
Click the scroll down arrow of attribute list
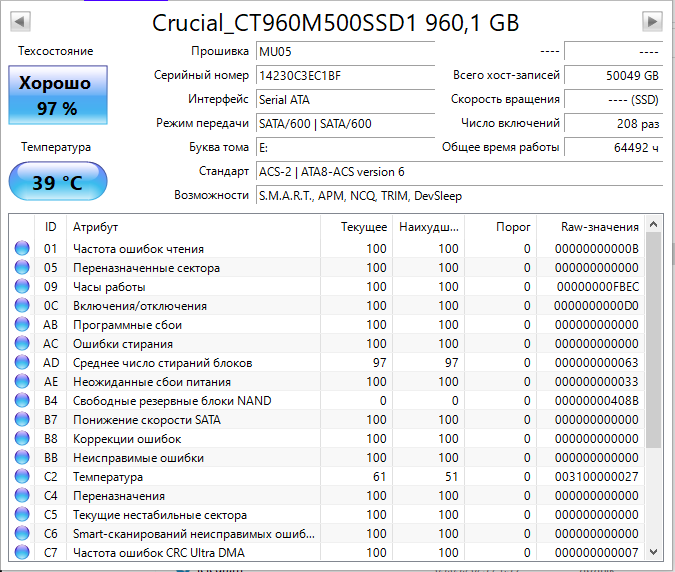pyautogui.click(x=653, y=551)
